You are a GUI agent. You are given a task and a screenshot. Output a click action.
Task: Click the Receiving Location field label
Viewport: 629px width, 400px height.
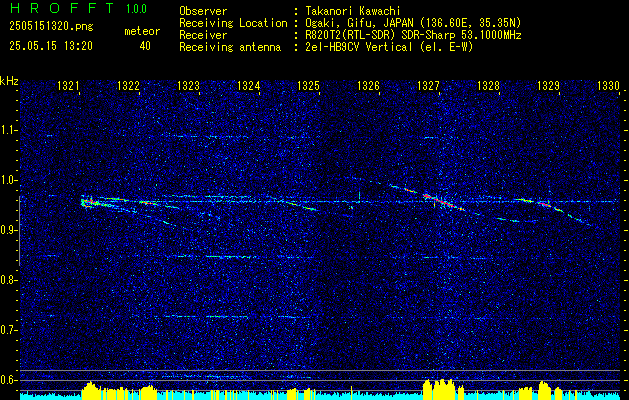point(233,23)
